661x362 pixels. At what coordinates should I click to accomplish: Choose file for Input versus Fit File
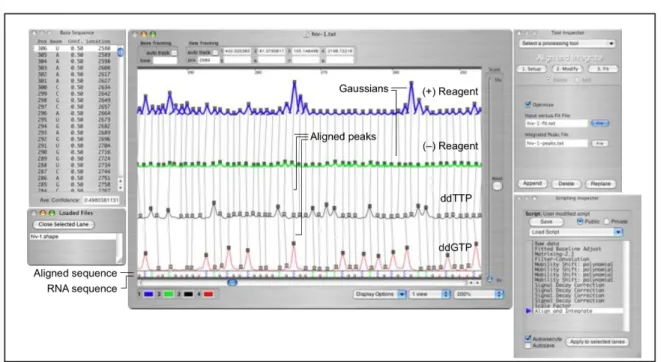(600, 123)
